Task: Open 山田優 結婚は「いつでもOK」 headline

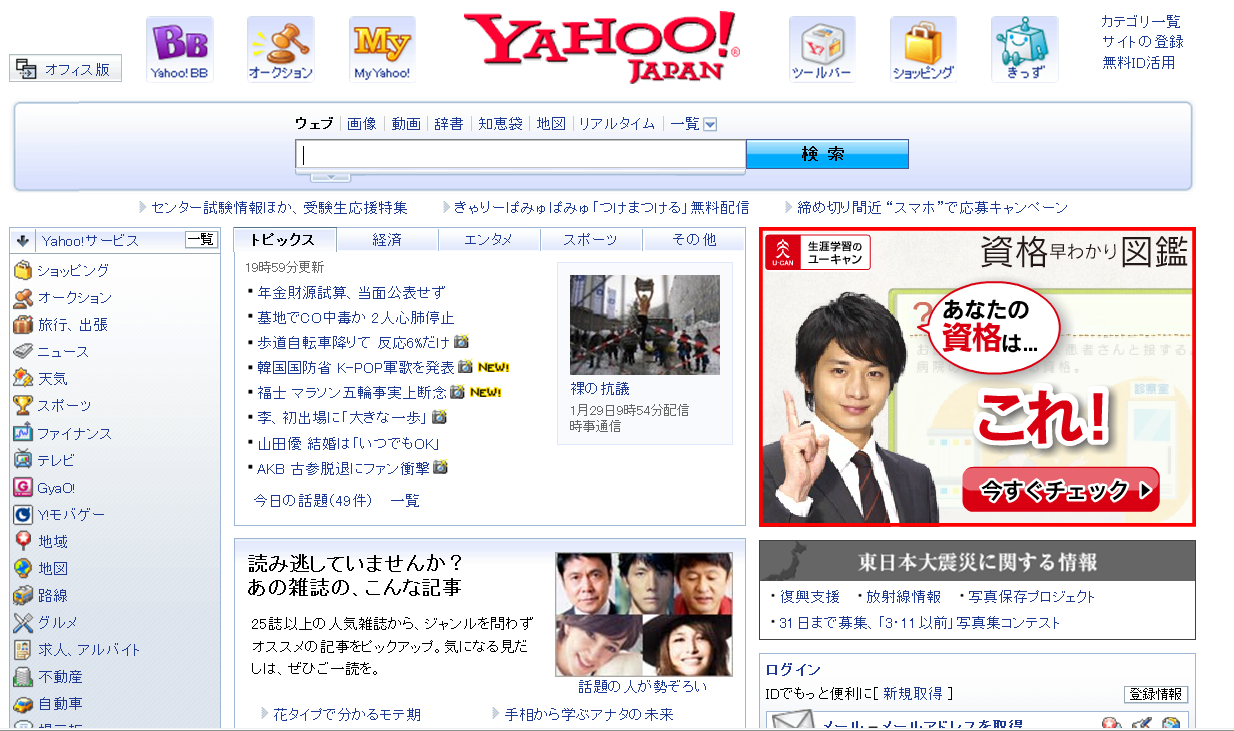Action: pos(348,443)
